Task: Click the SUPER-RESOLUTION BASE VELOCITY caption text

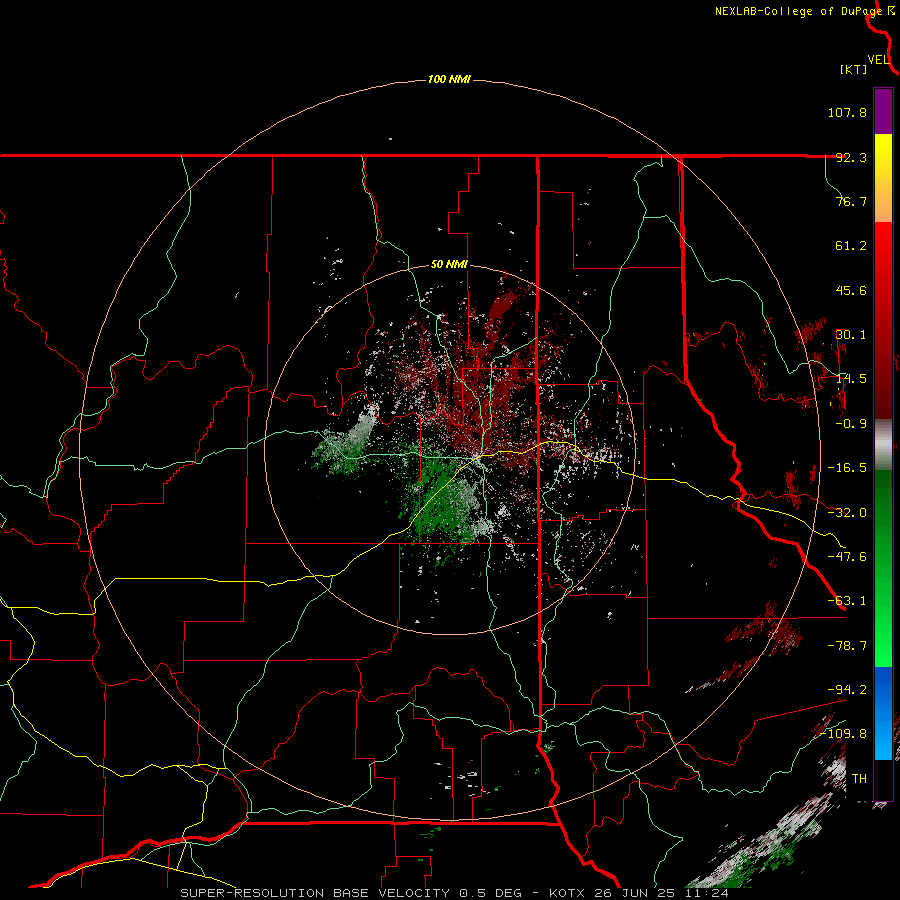Action: click(315, 893)
